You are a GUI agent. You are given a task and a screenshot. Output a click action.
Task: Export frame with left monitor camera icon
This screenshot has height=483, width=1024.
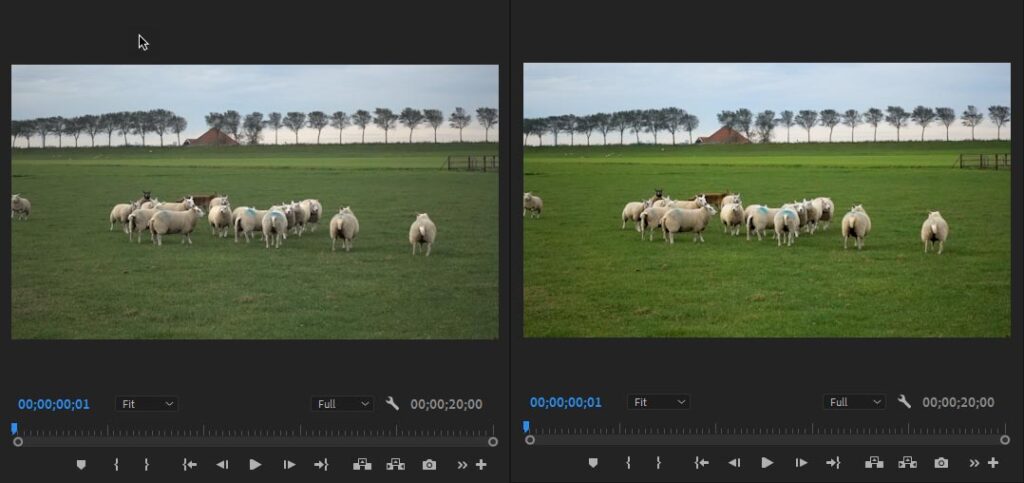(429, 464)
